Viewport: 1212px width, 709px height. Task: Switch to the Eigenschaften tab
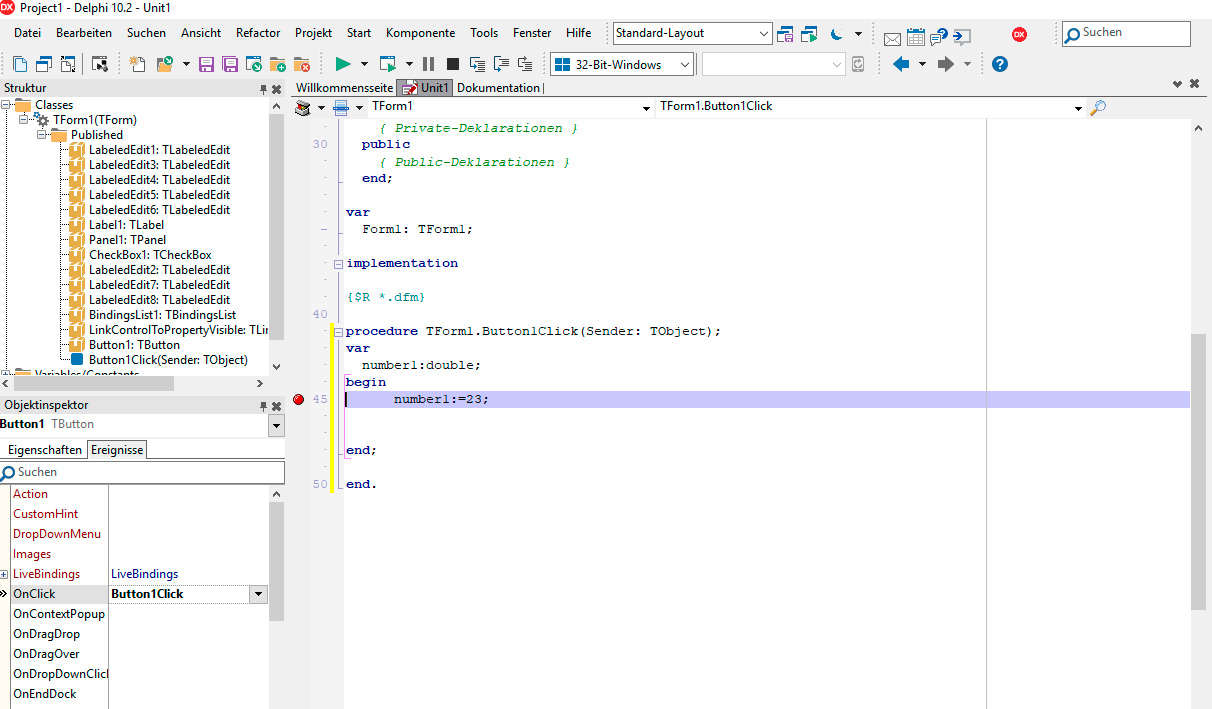click(x=45, y=450)
